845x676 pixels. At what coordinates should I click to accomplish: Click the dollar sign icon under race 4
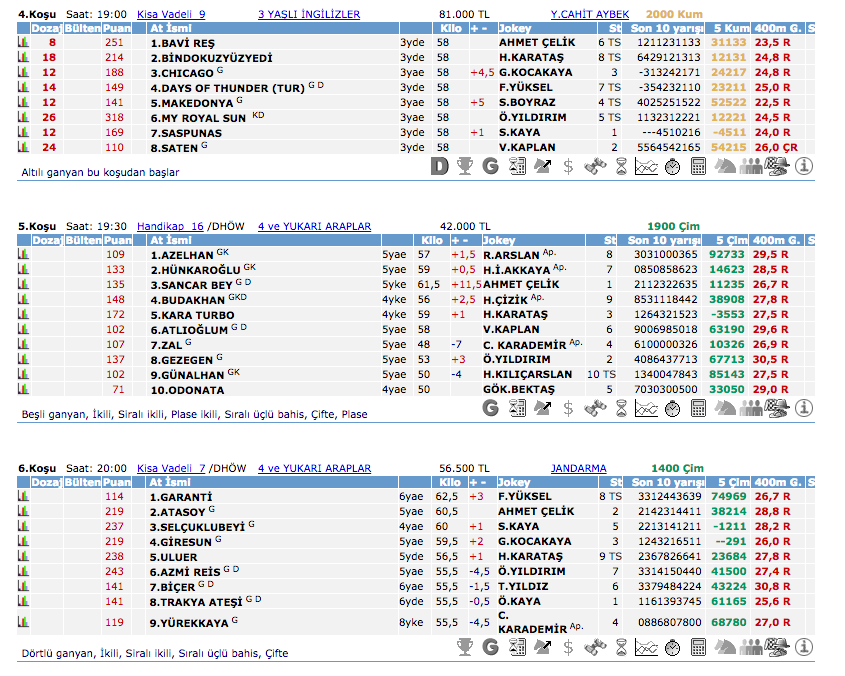tap(568, 166)
